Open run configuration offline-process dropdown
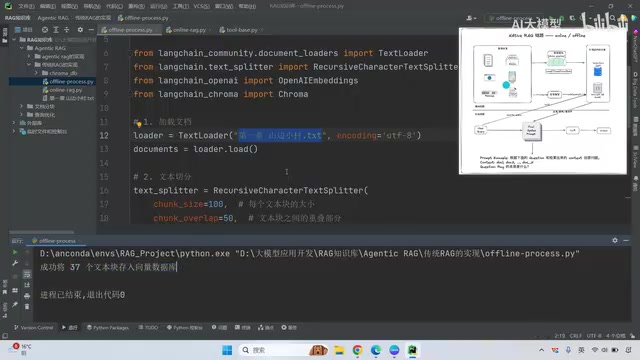This screenshot has height=360, width=640. 513,18
